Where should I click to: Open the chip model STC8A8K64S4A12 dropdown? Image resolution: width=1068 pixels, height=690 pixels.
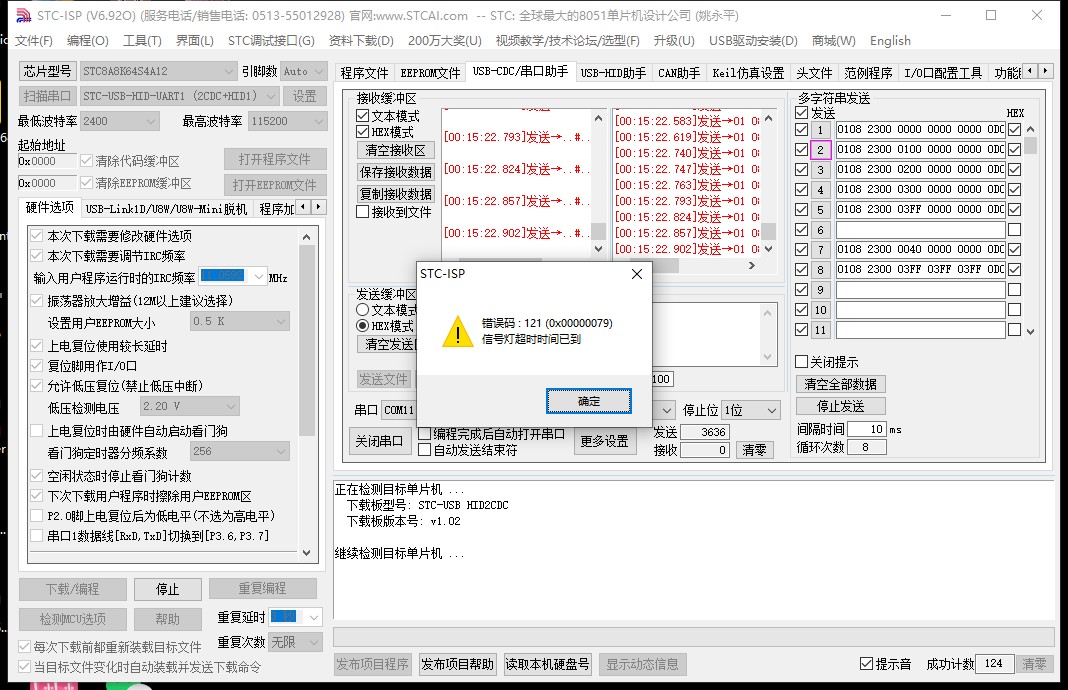228,71
